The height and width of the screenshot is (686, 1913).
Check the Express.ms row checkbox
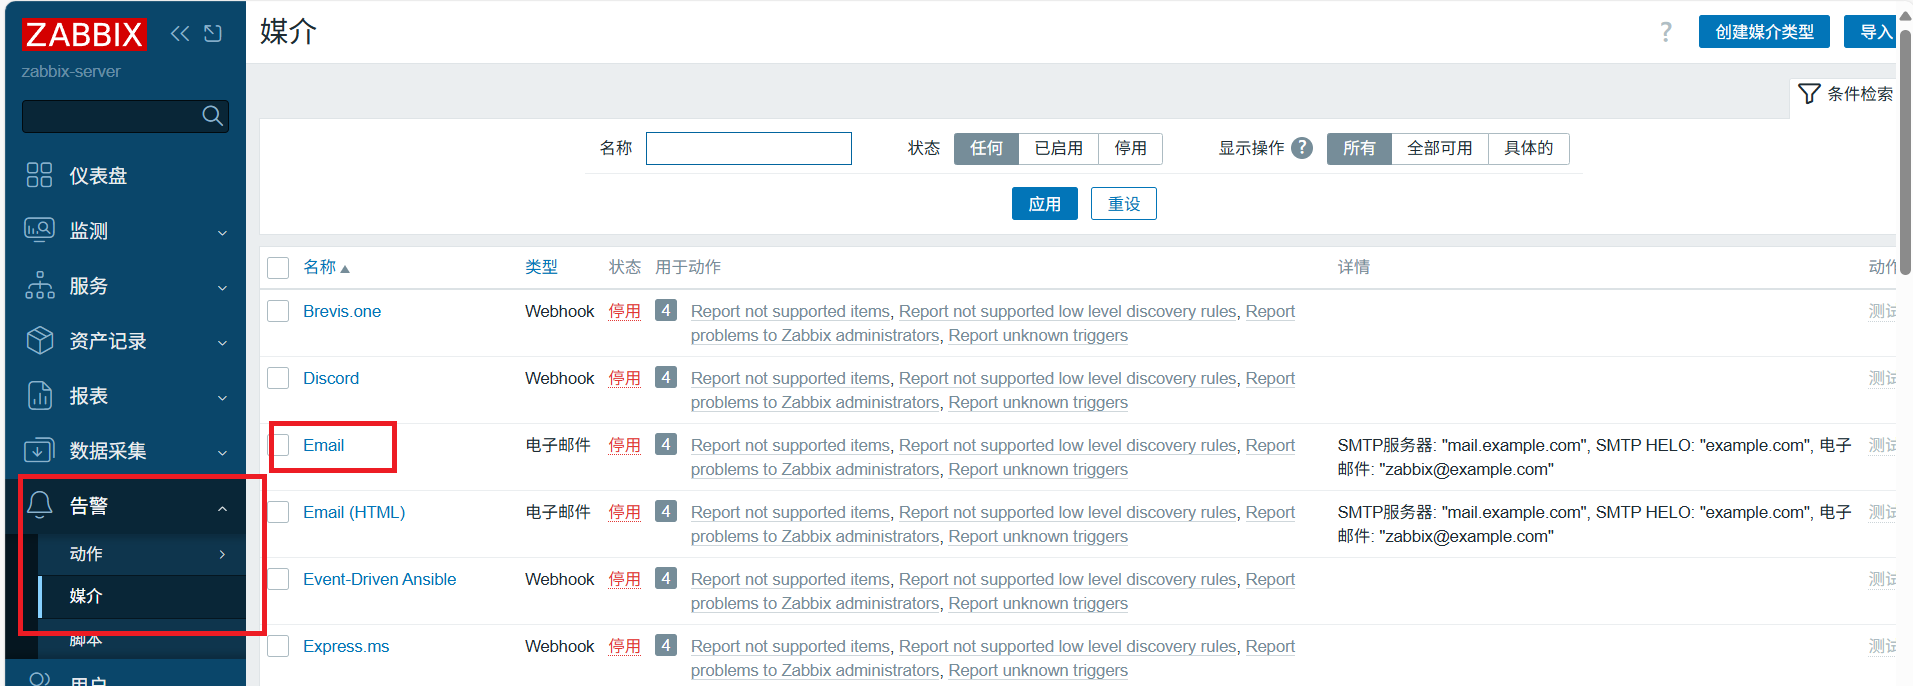click(278, 646)
